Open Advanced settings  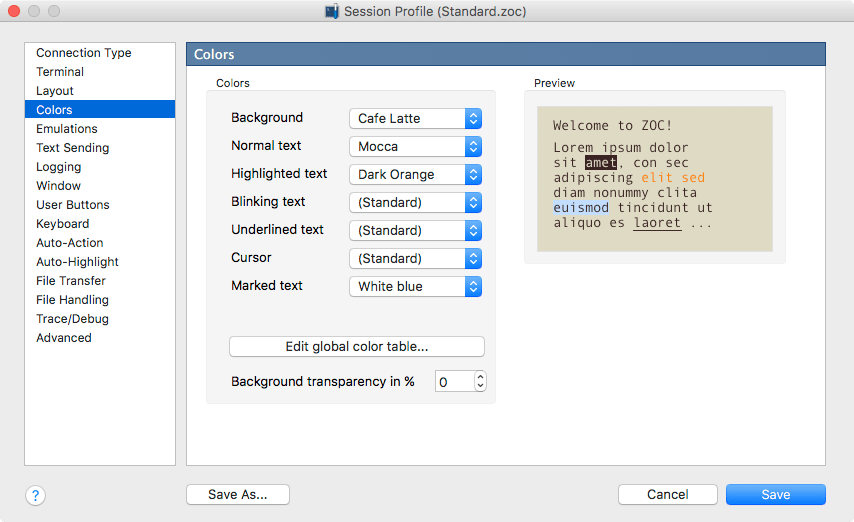100,338
